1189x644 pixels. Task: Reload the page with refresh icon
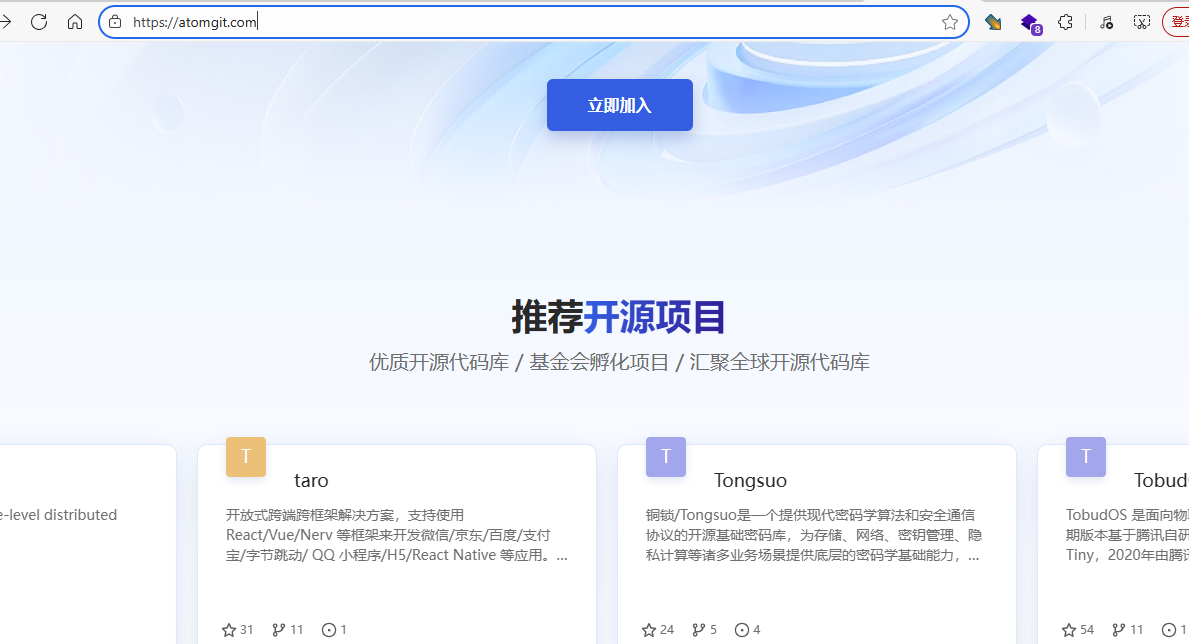[39, 22]
